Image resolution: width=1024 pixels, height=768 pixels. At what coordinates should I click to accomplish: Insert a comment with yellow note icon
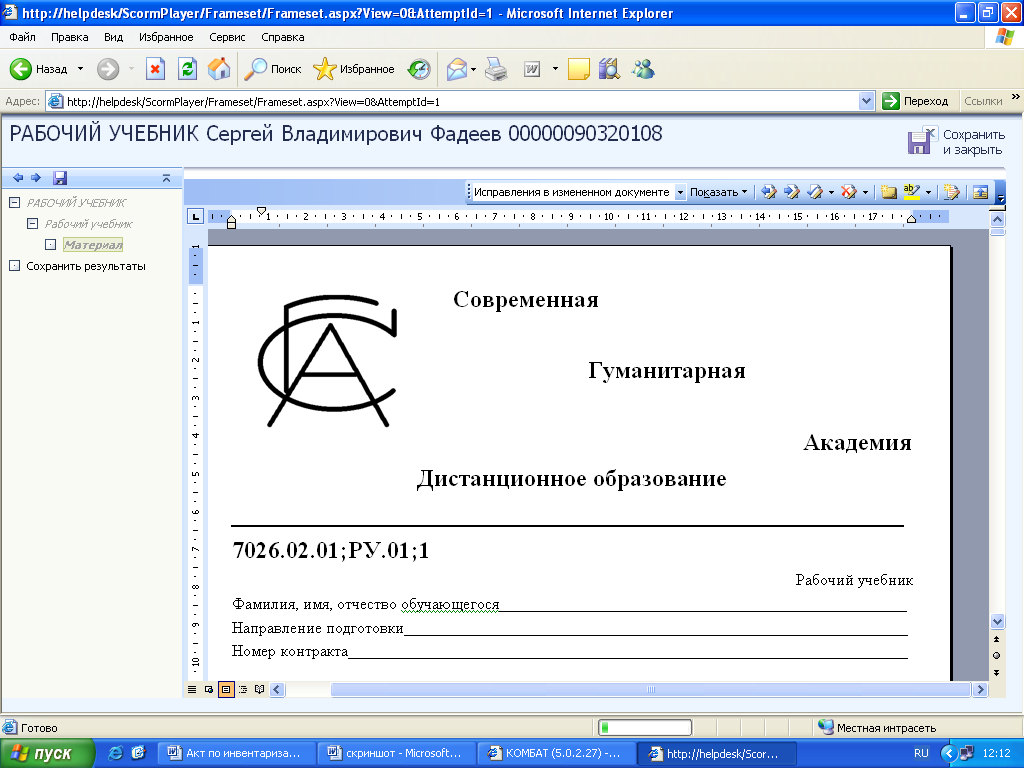[x=888, y=192]
